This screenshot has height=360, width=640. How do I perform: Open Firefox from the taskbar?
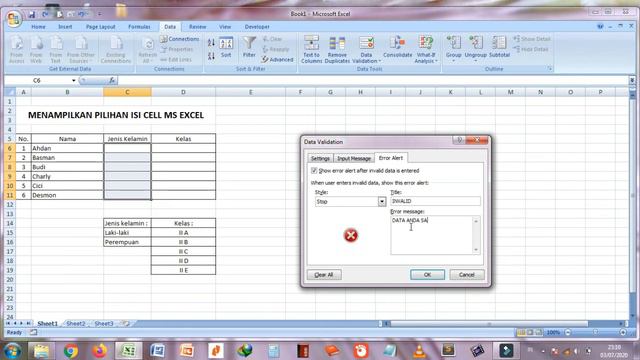(x=99, y=351)
